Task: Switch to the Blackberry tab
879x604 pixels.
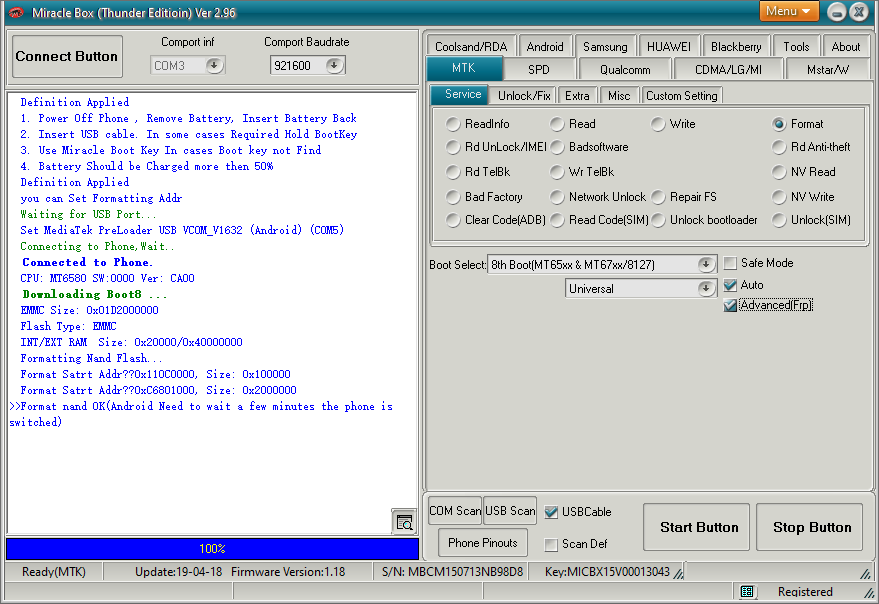Action: tap(736, 47)
